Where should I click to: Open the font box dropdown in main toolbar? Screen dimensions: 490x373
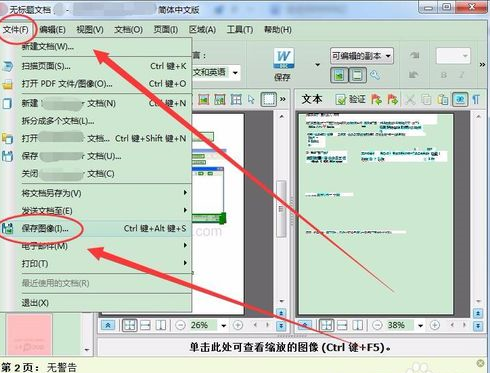click(465, 56)
